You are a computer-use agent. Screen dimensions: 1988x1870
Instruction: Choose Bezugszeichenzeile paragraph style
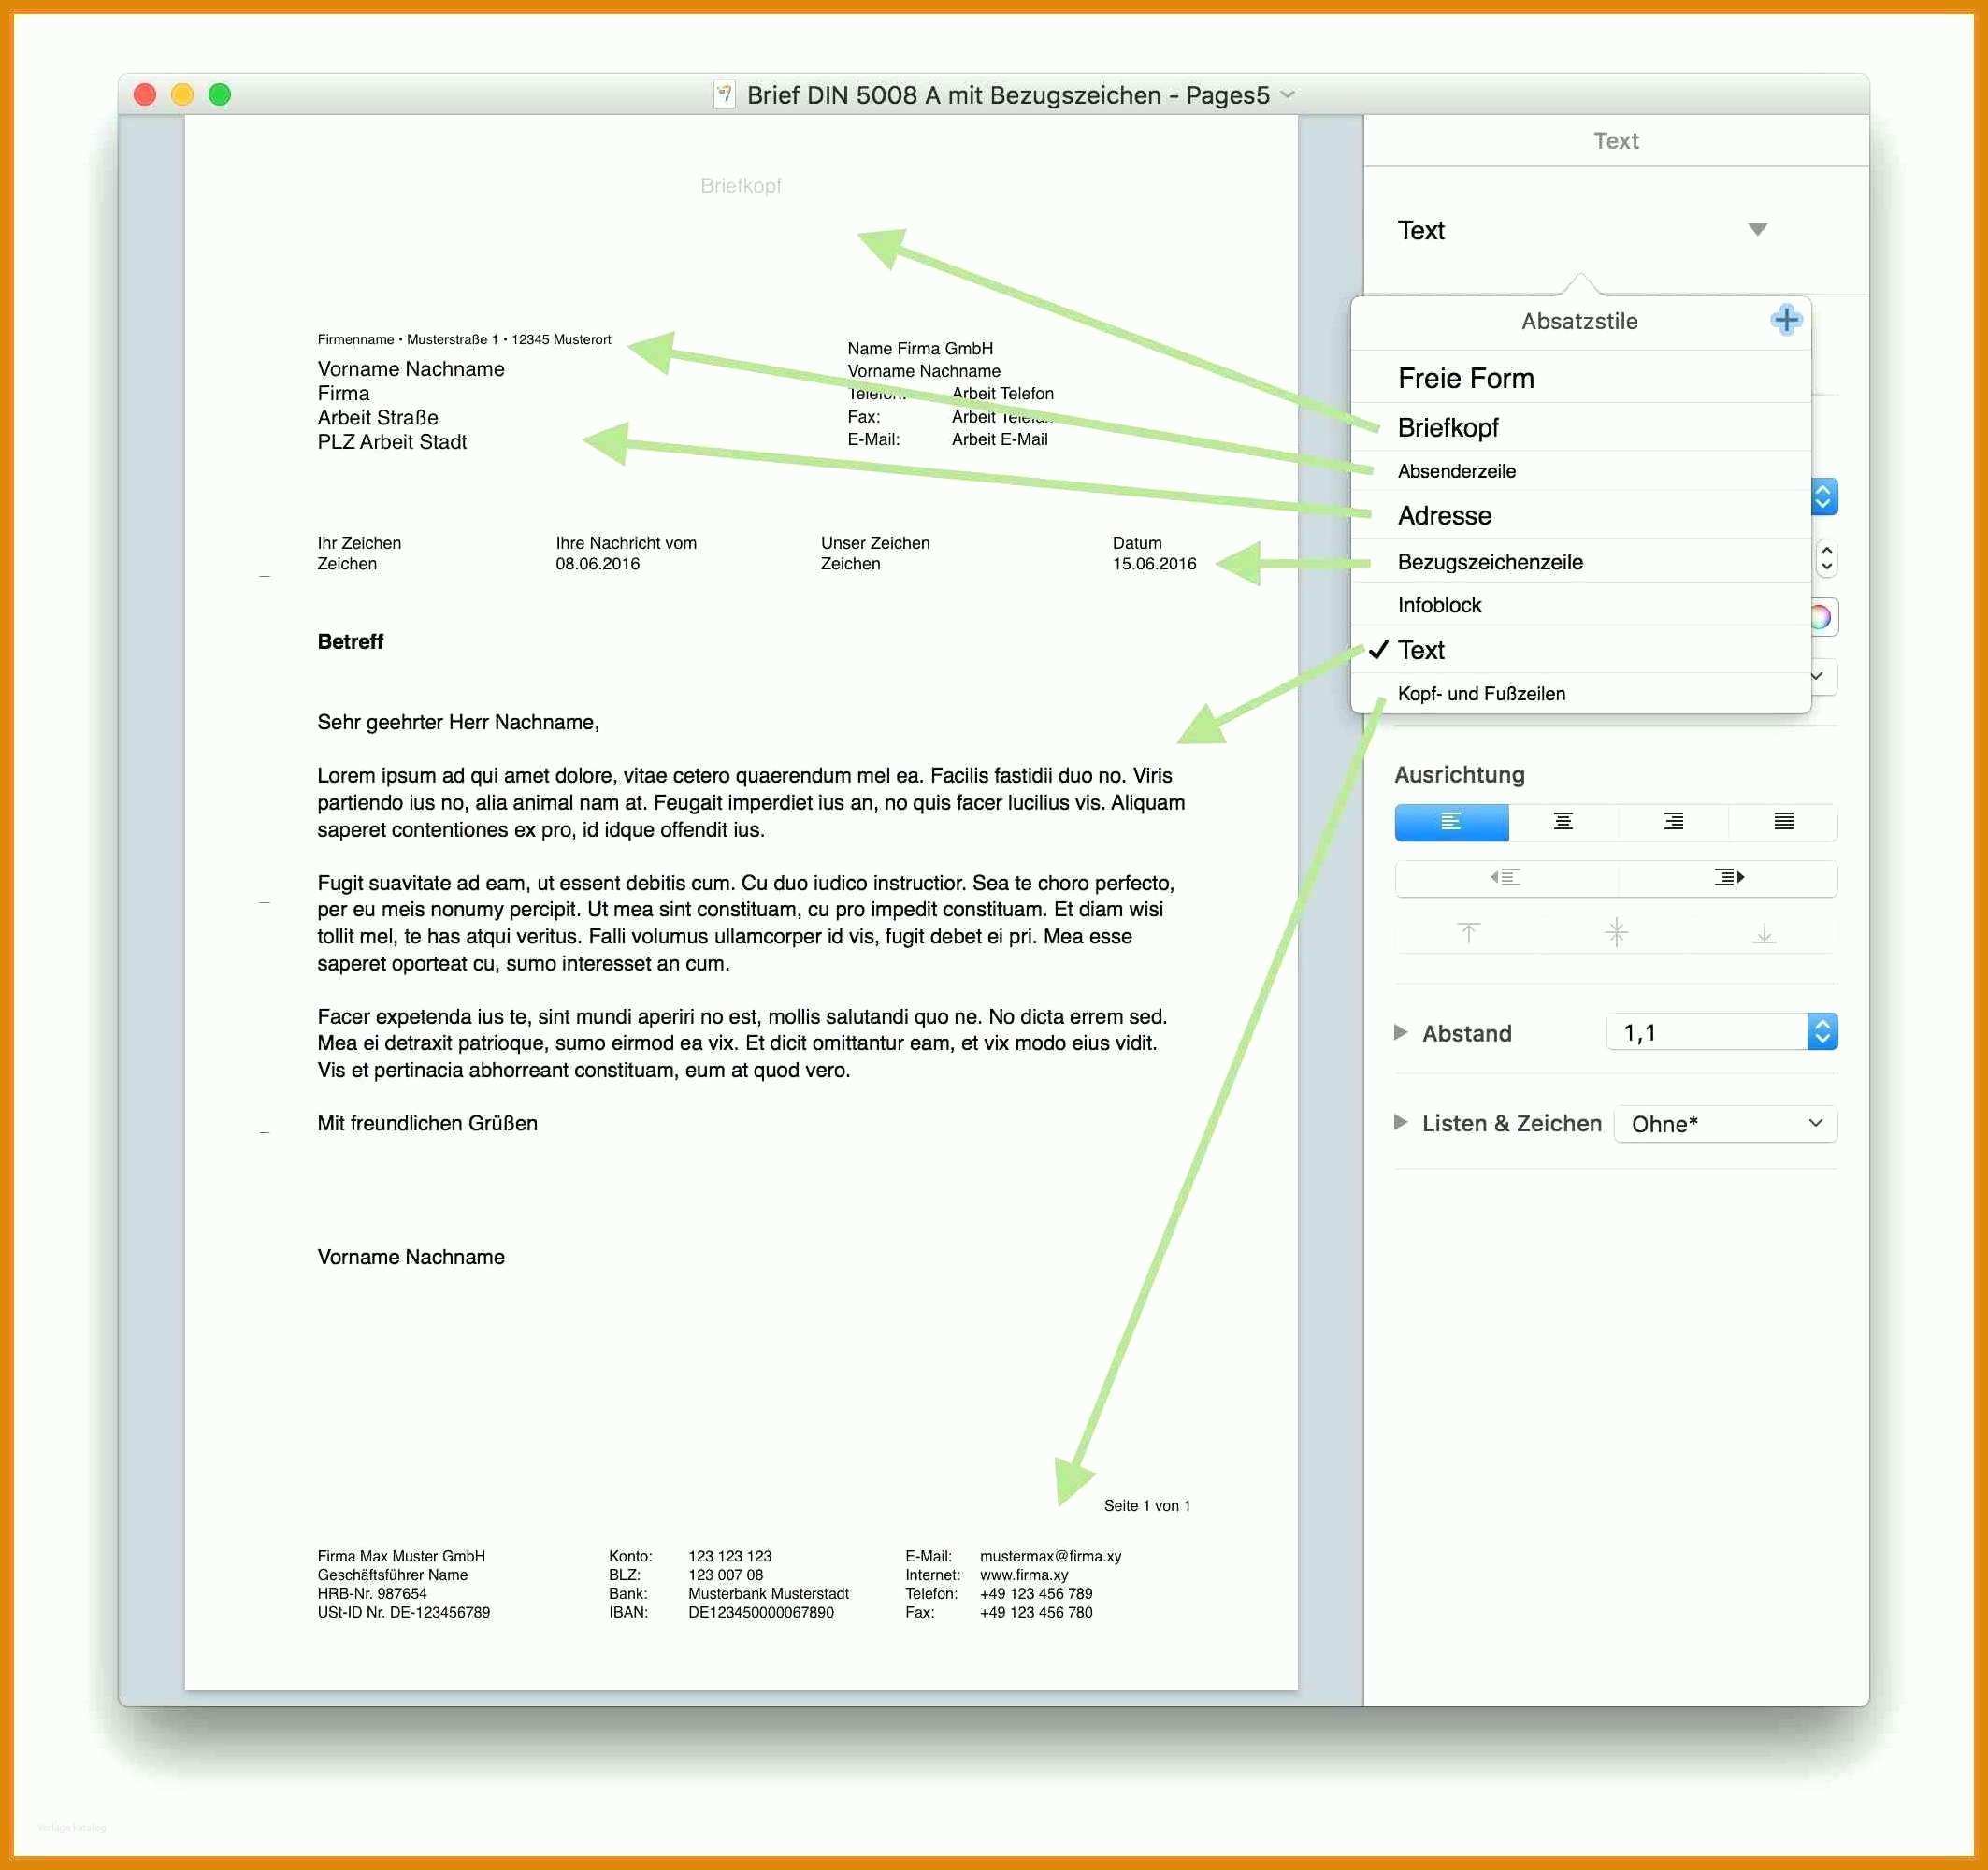(x=1580, y=562)
